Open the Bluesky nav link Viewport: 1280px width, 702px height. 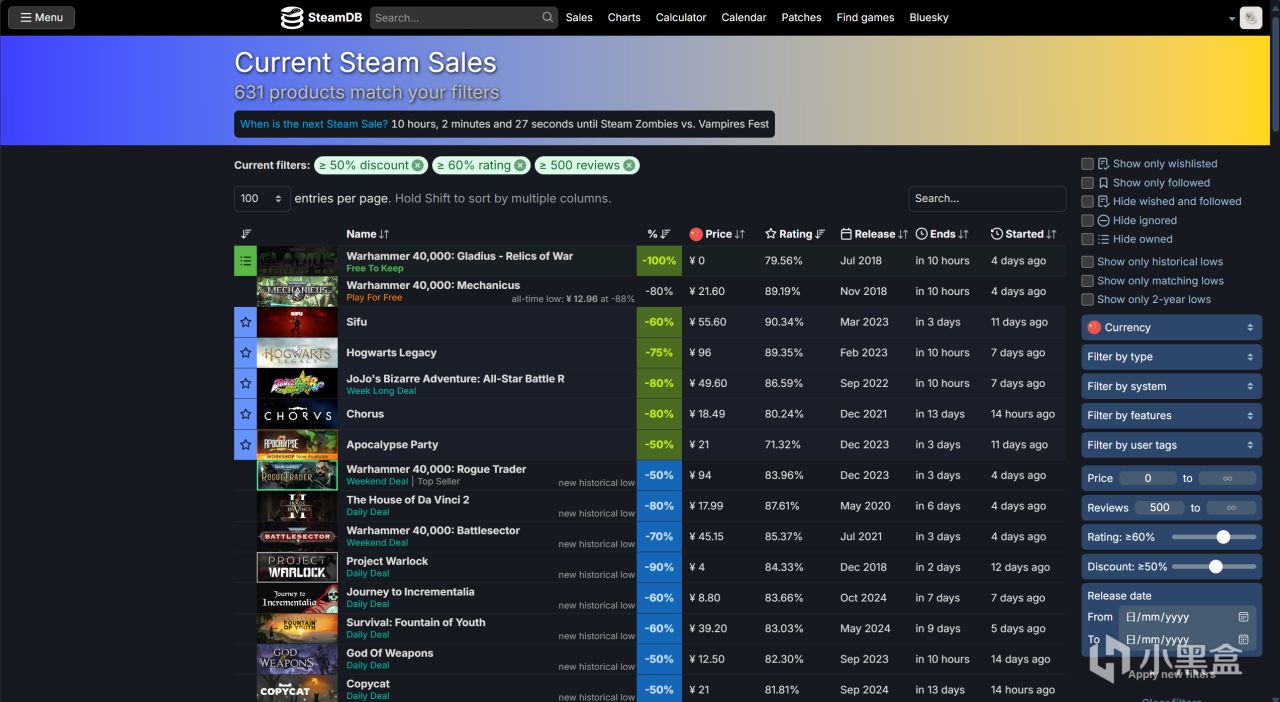[929, 17]
